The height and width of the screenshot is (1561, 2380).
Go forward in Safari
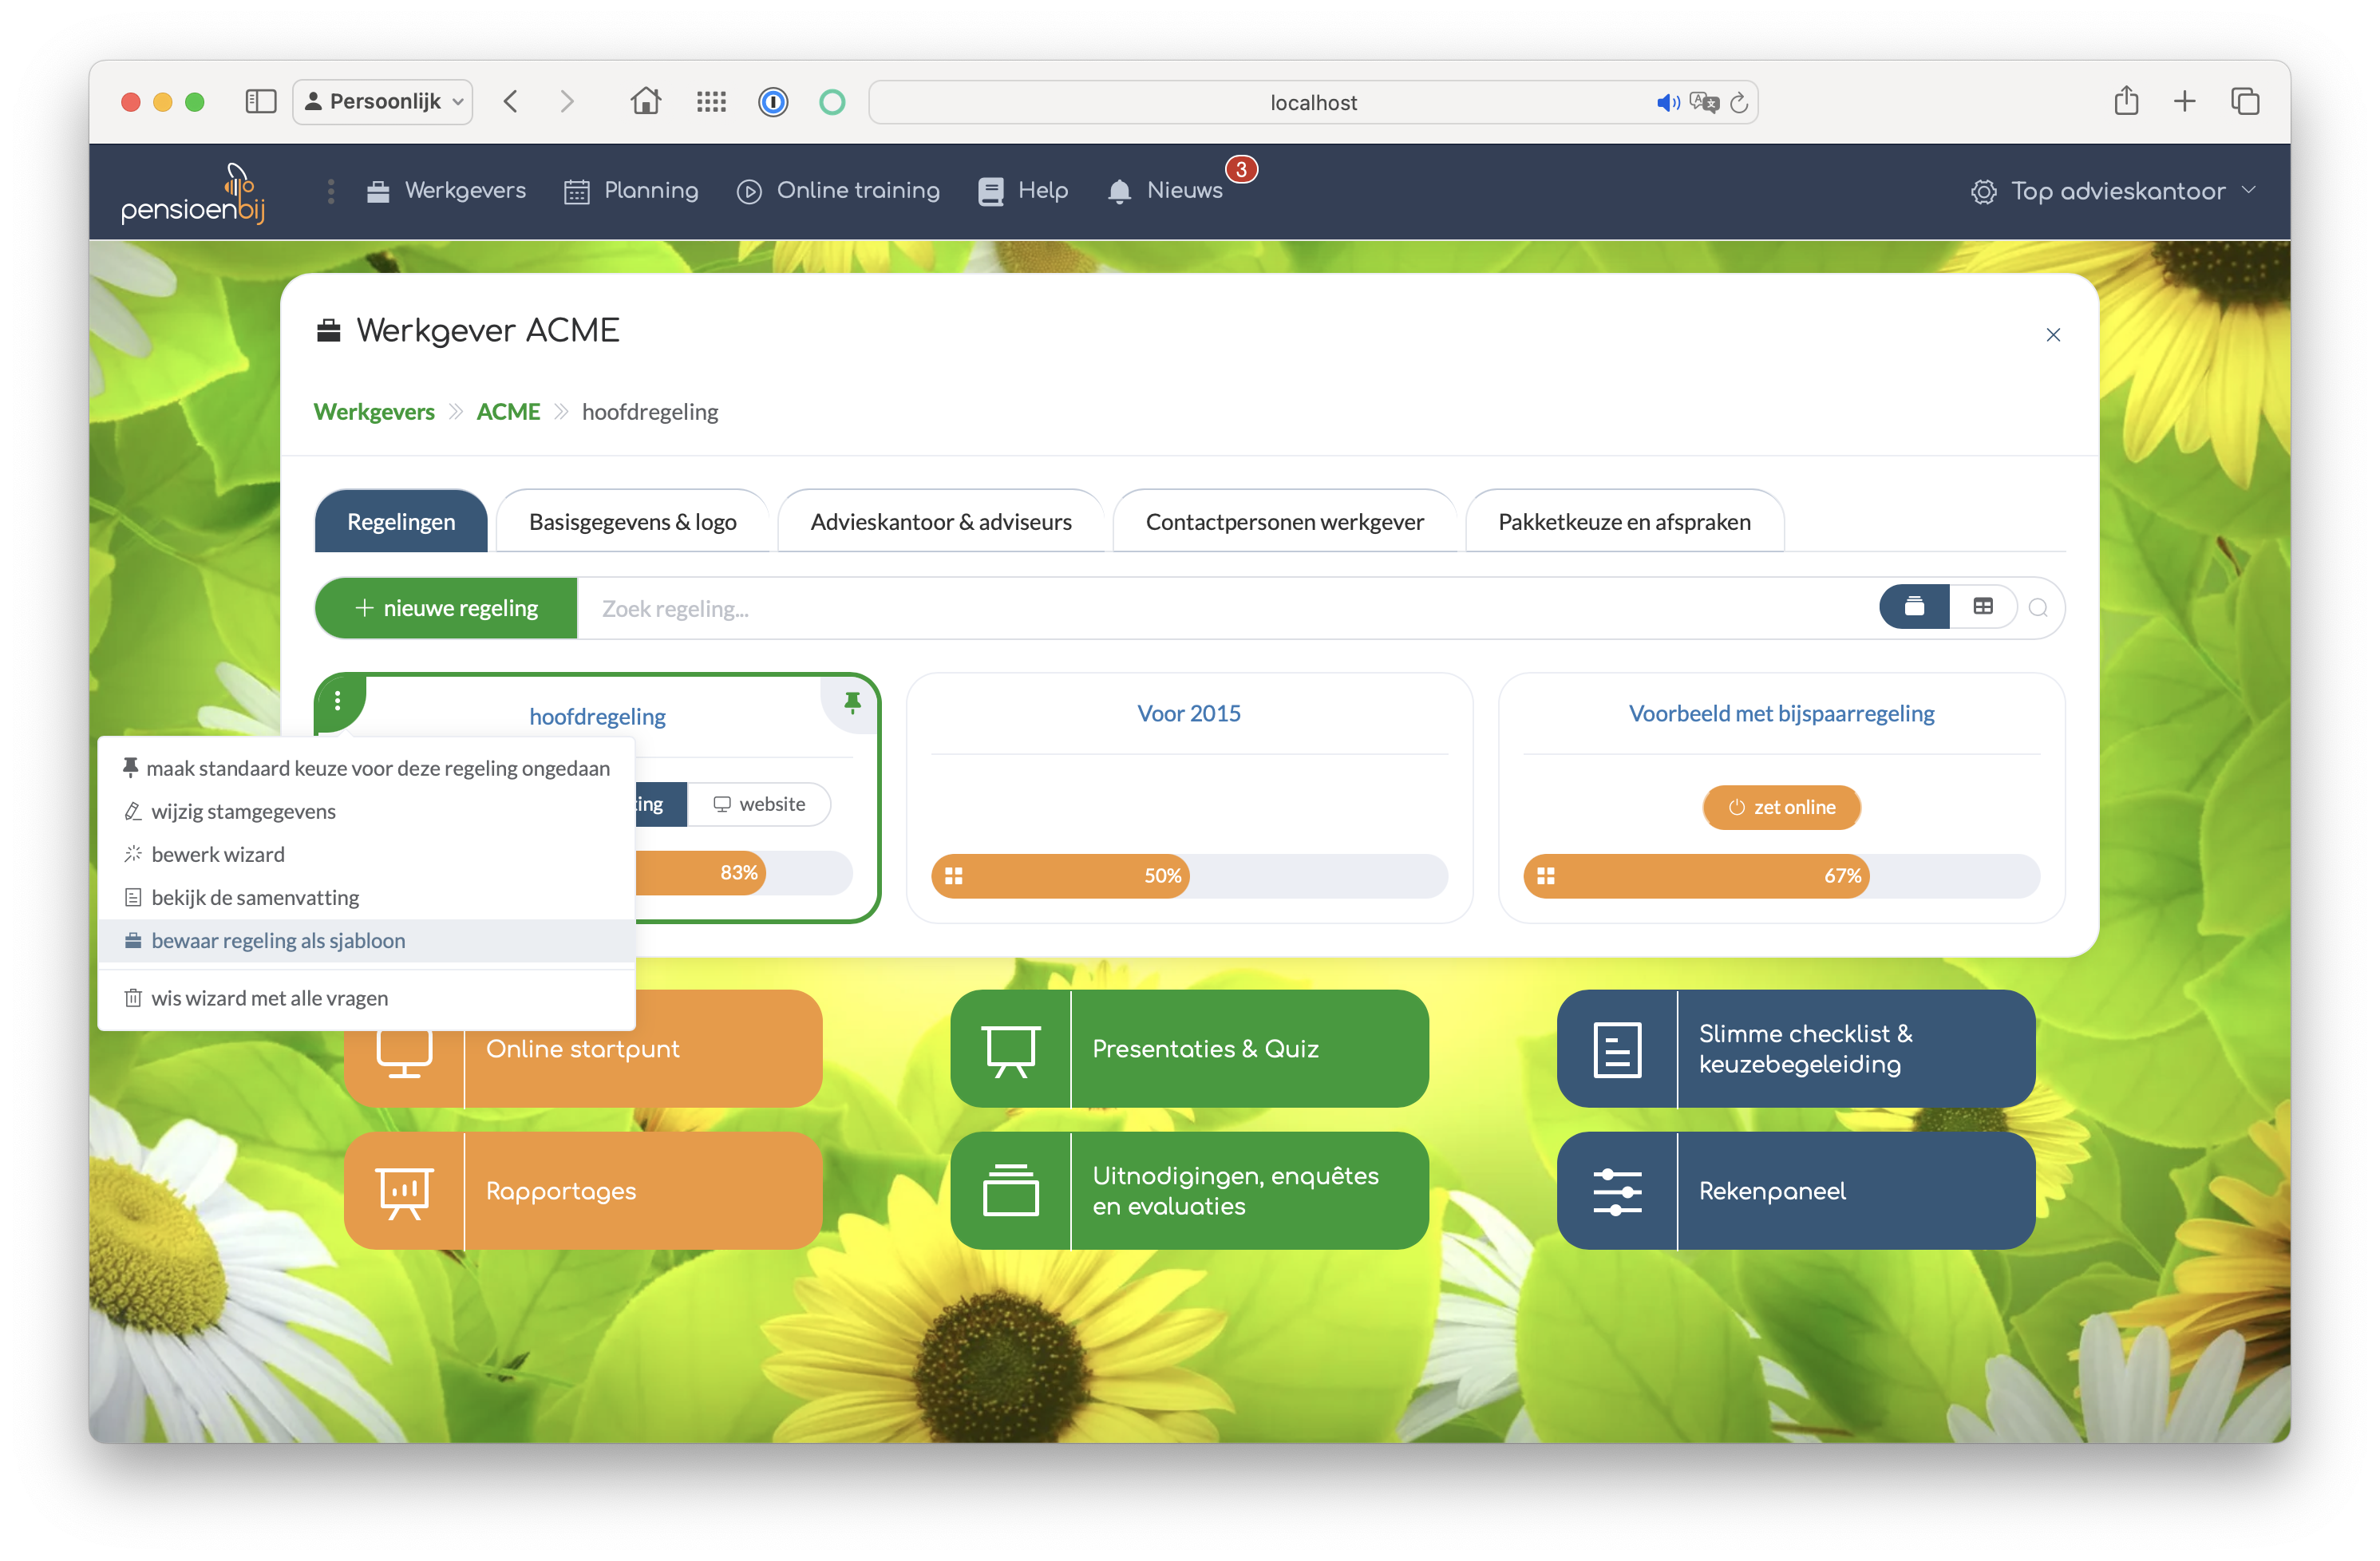(567, 101)
